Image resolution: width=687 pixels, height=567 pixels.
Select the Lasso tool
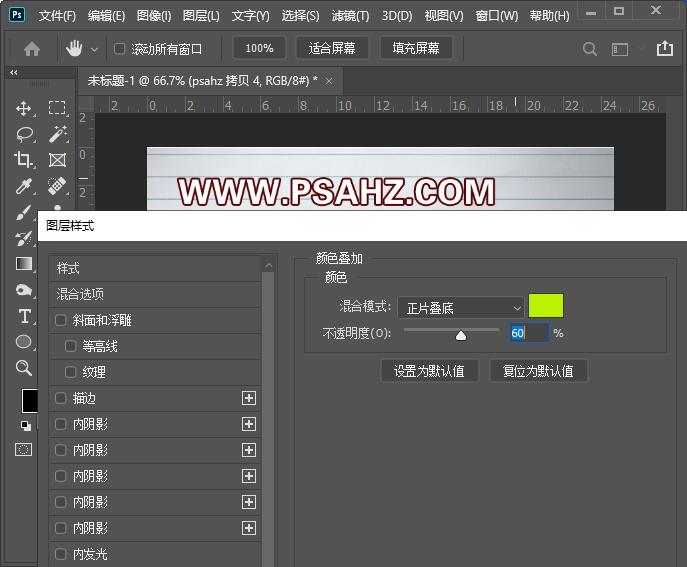click(24, 134)
